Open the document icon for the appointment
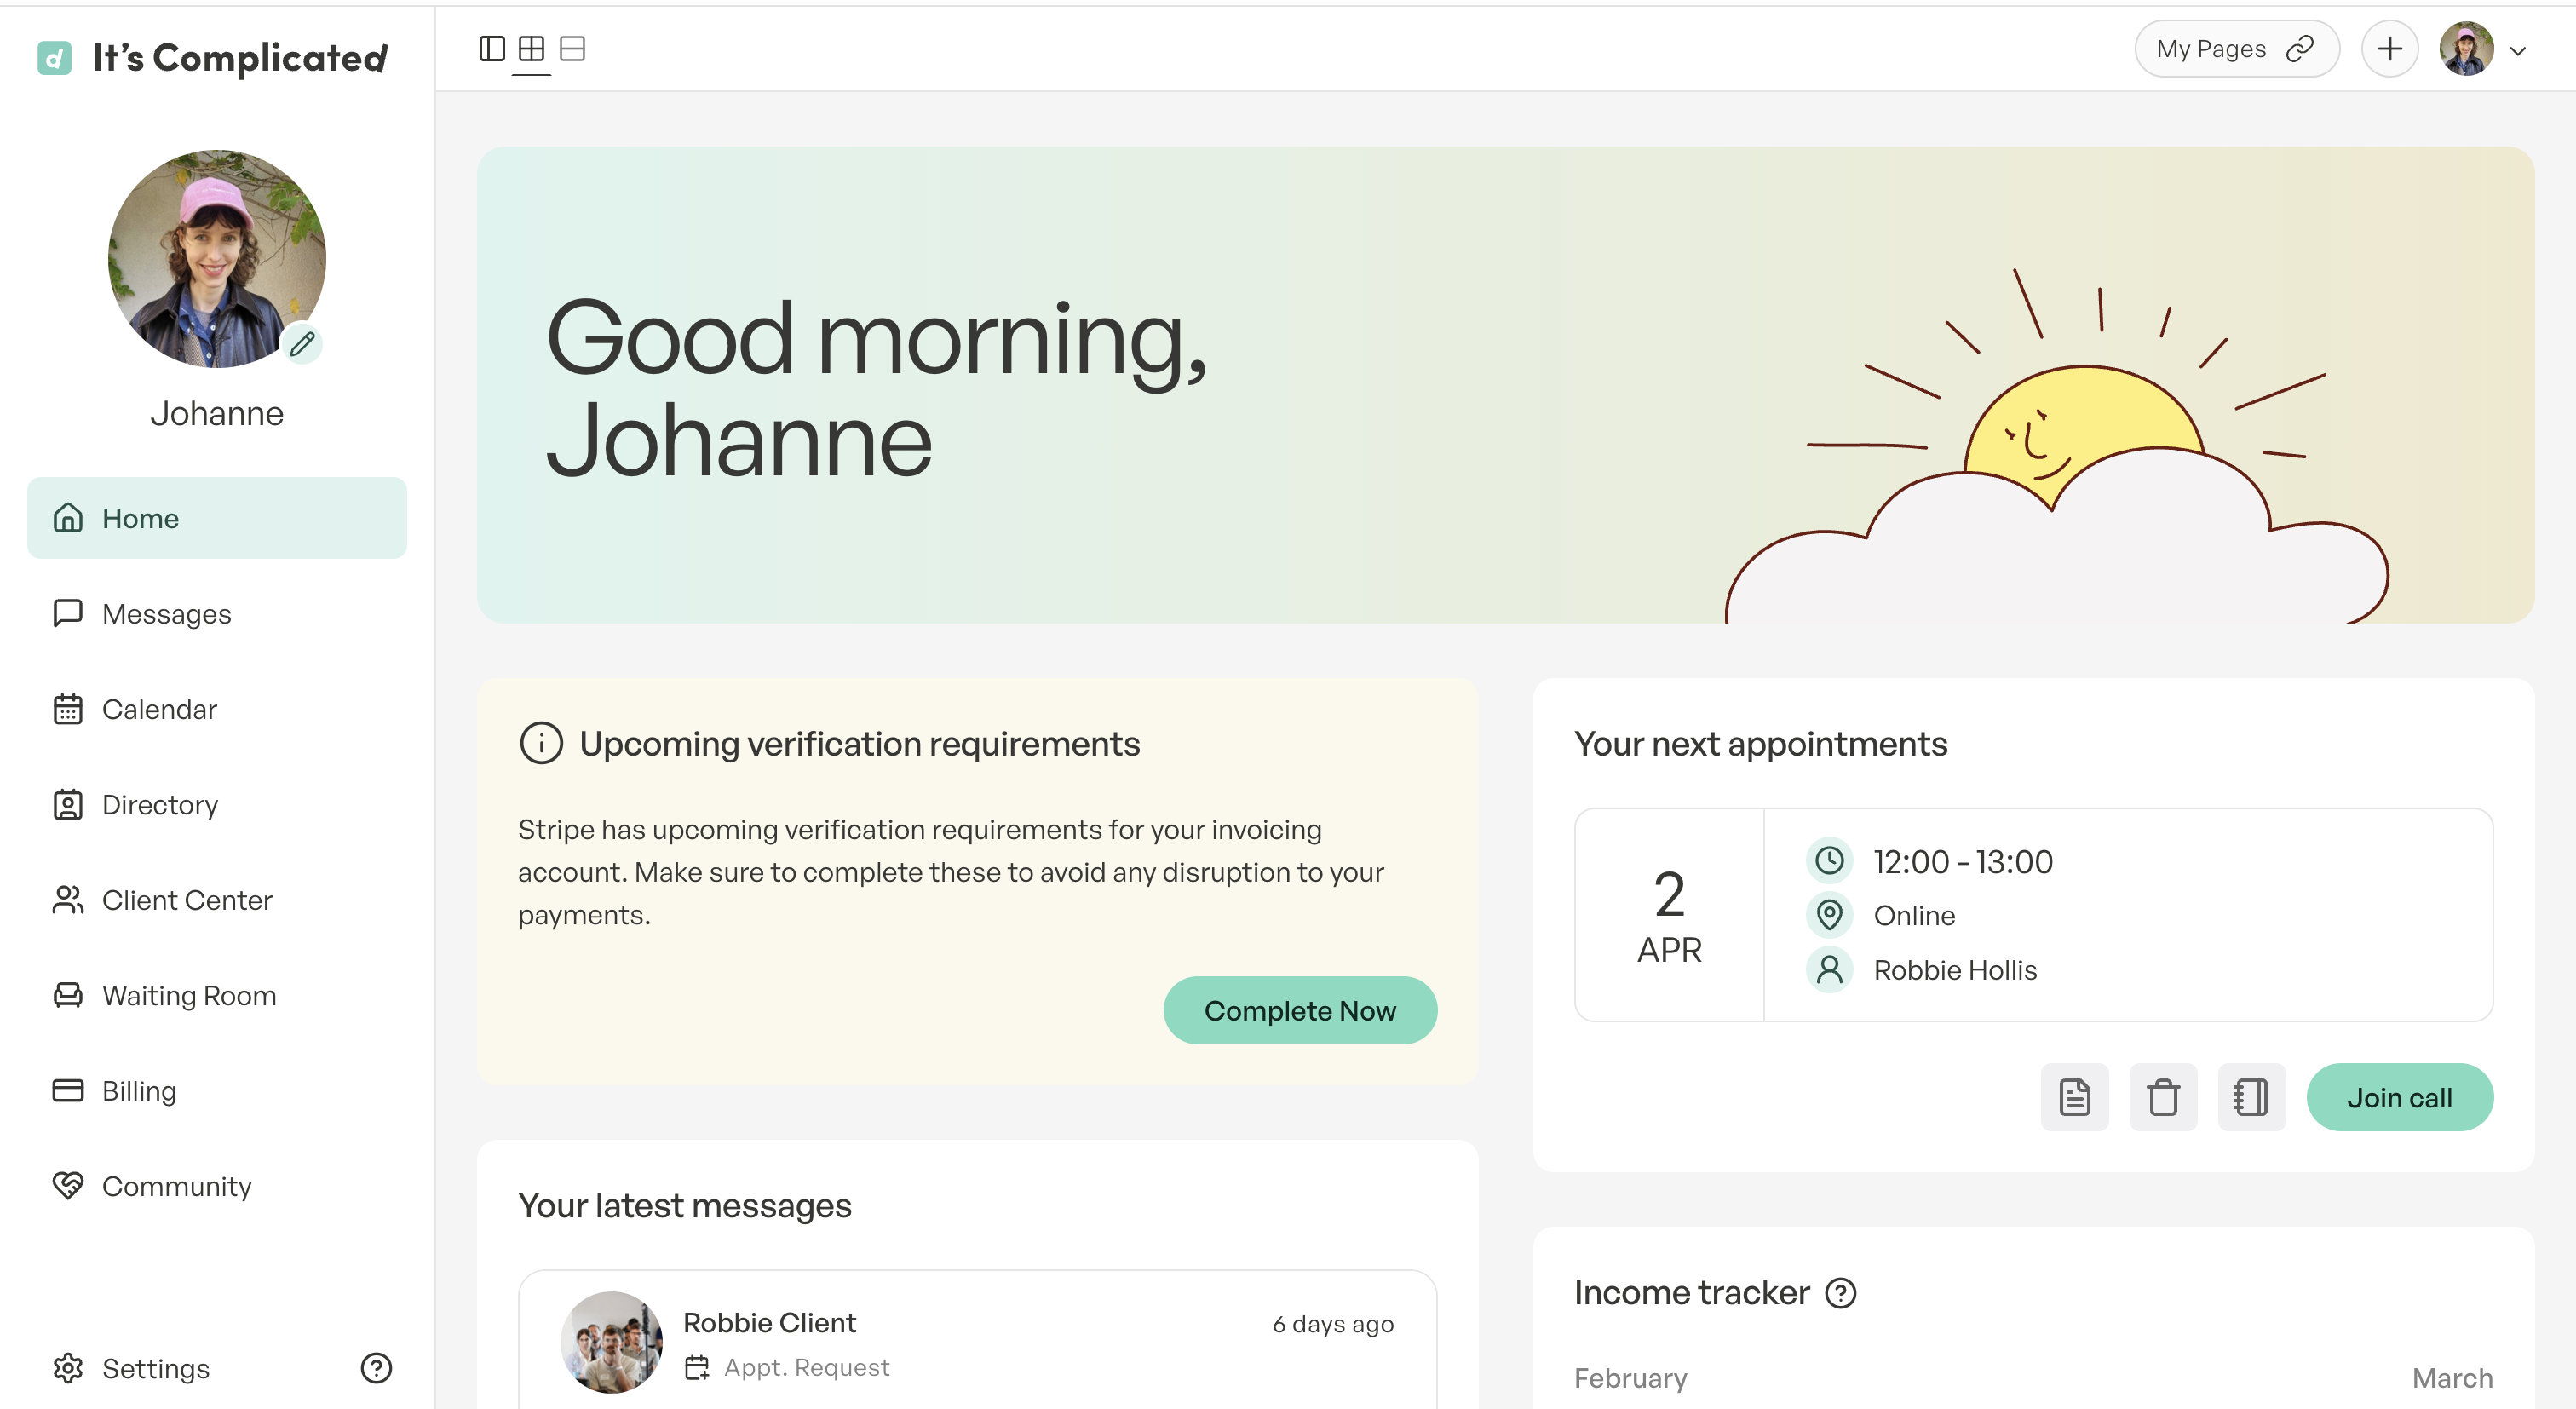2576x1409 pixels. coord(2075,1097)
